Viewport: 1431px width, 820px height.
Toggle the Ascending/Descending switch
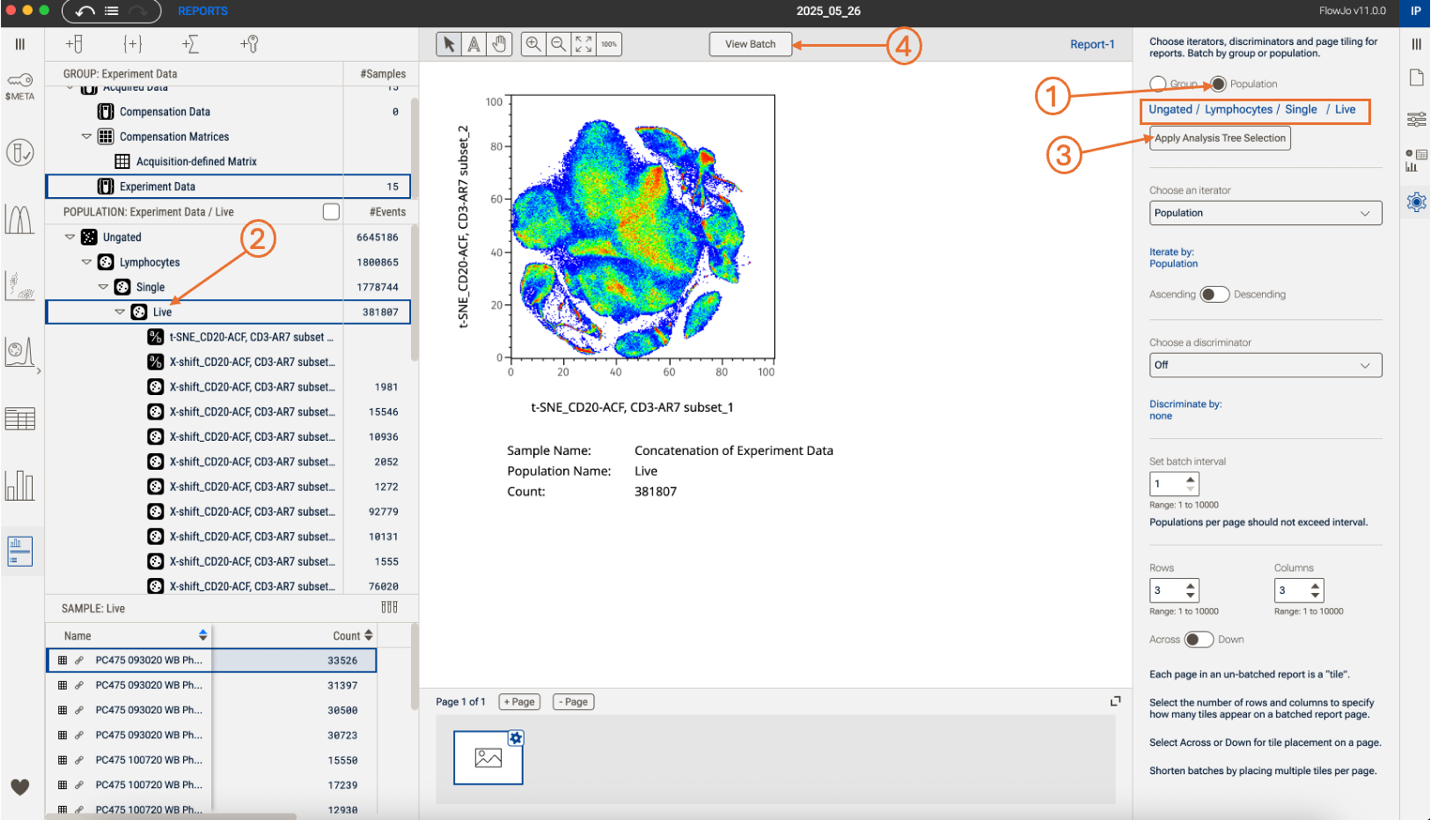1214,295
